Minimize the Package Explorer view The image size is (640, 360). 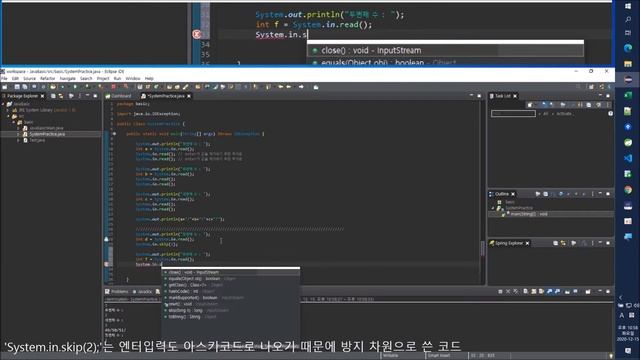(x=87, y=96)
